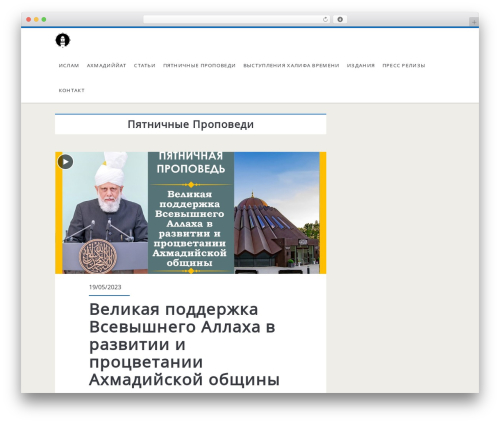
Task: Go to СТАТЬИ section
Action: point(145,66)
